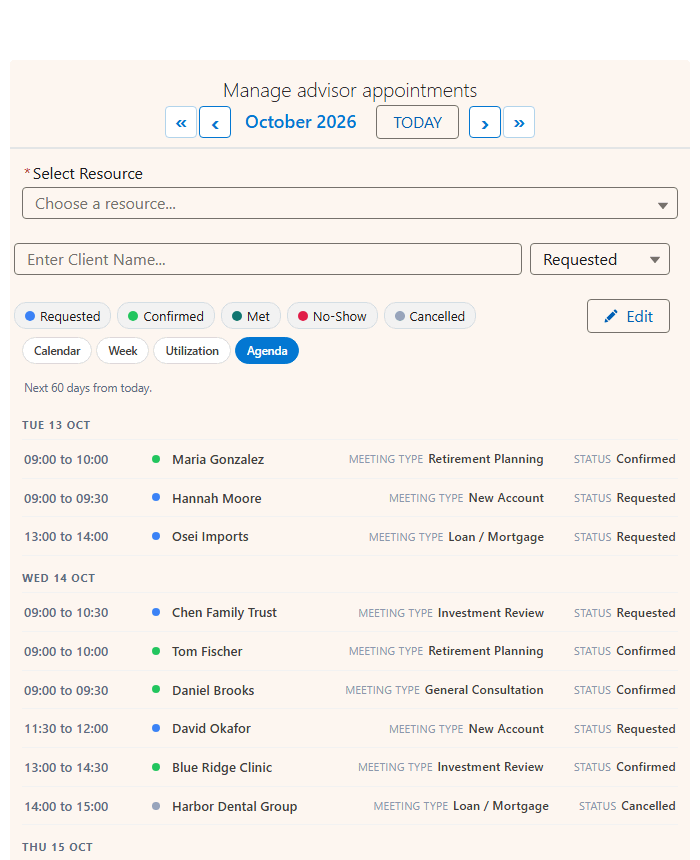Click 13:00 to 14:00 time for Osei Imports

(66, 536)
